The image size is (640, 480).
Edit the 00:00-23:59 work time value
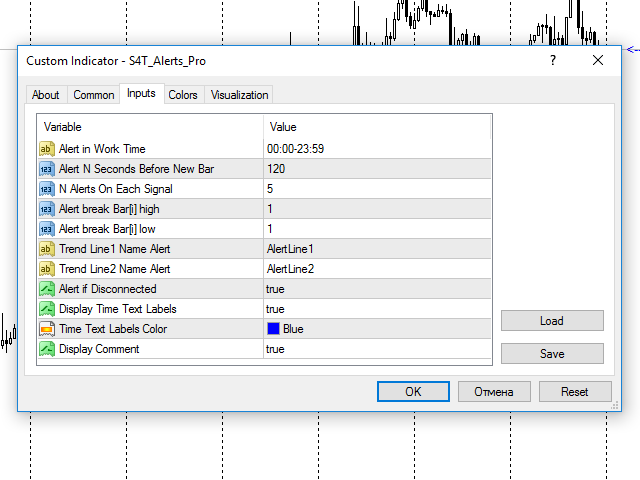coord(377,149)
